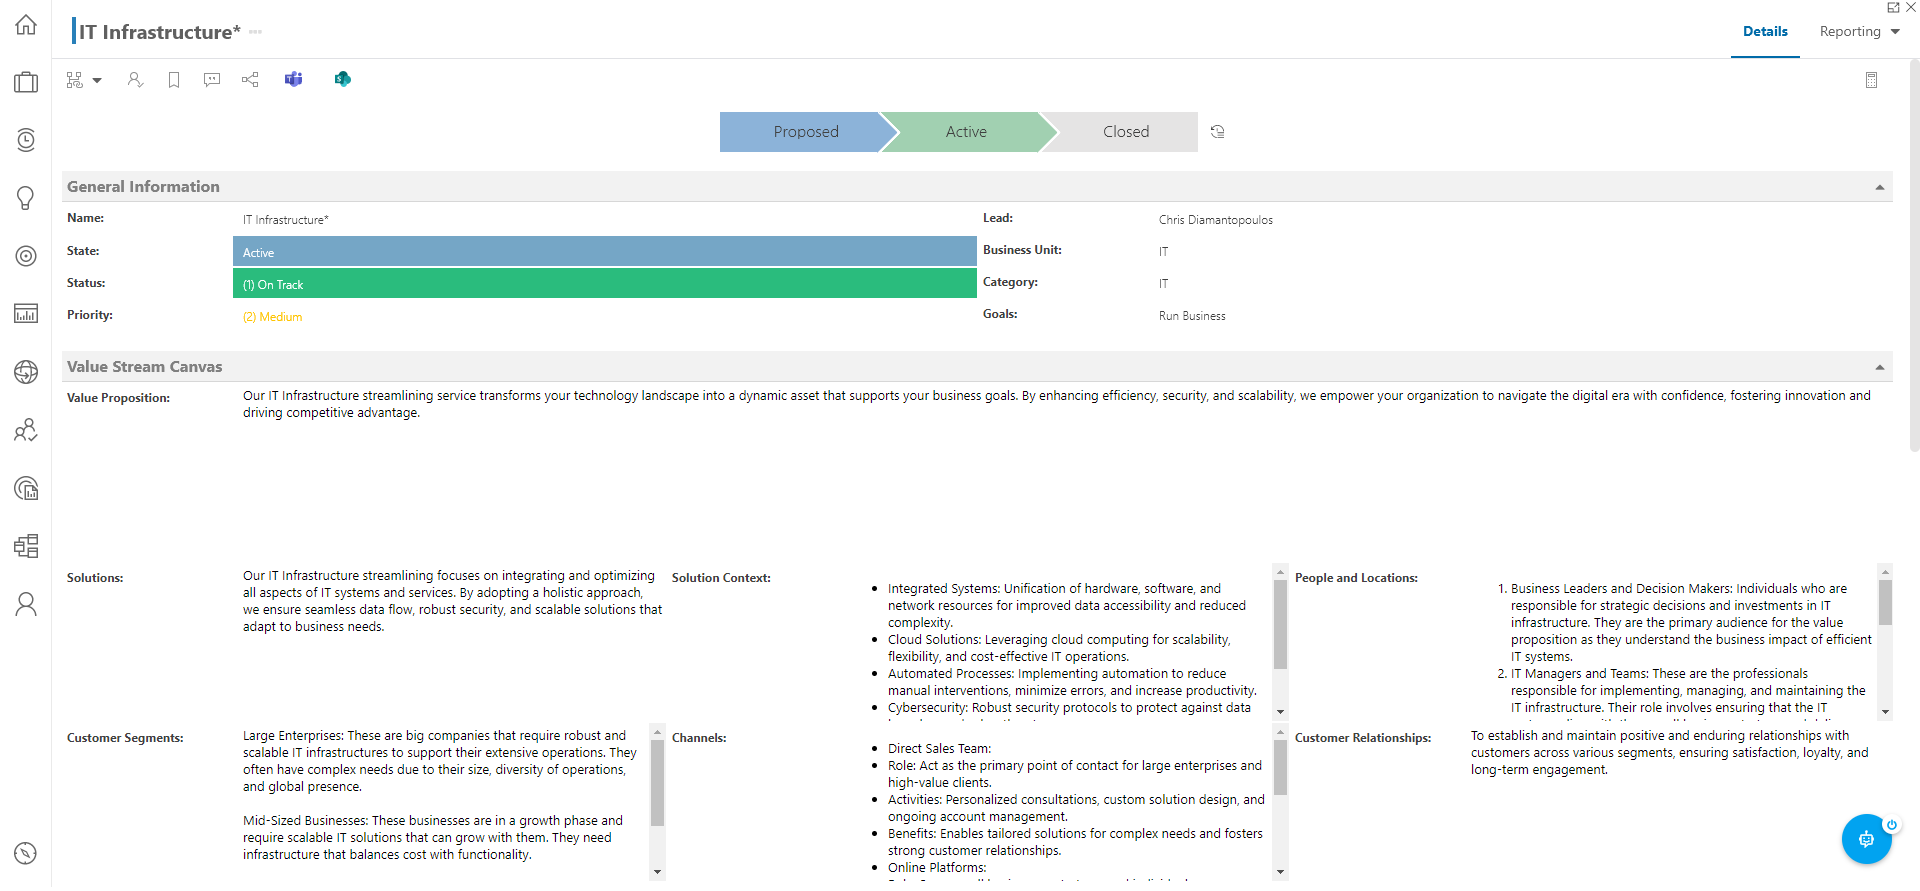The width and height of the screenshot is (1920, 891).
Task: Click the bookmark toolbar icon
Action: 174,80
